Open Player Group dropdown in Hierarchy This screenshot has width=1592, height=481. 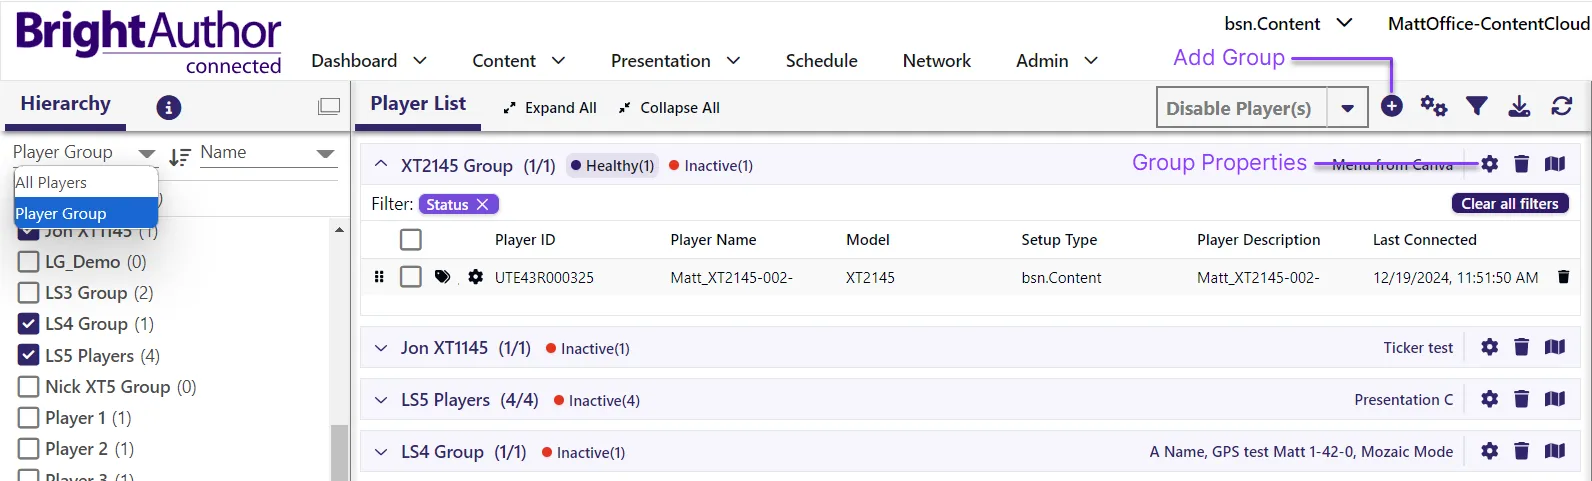pos(84,152)
